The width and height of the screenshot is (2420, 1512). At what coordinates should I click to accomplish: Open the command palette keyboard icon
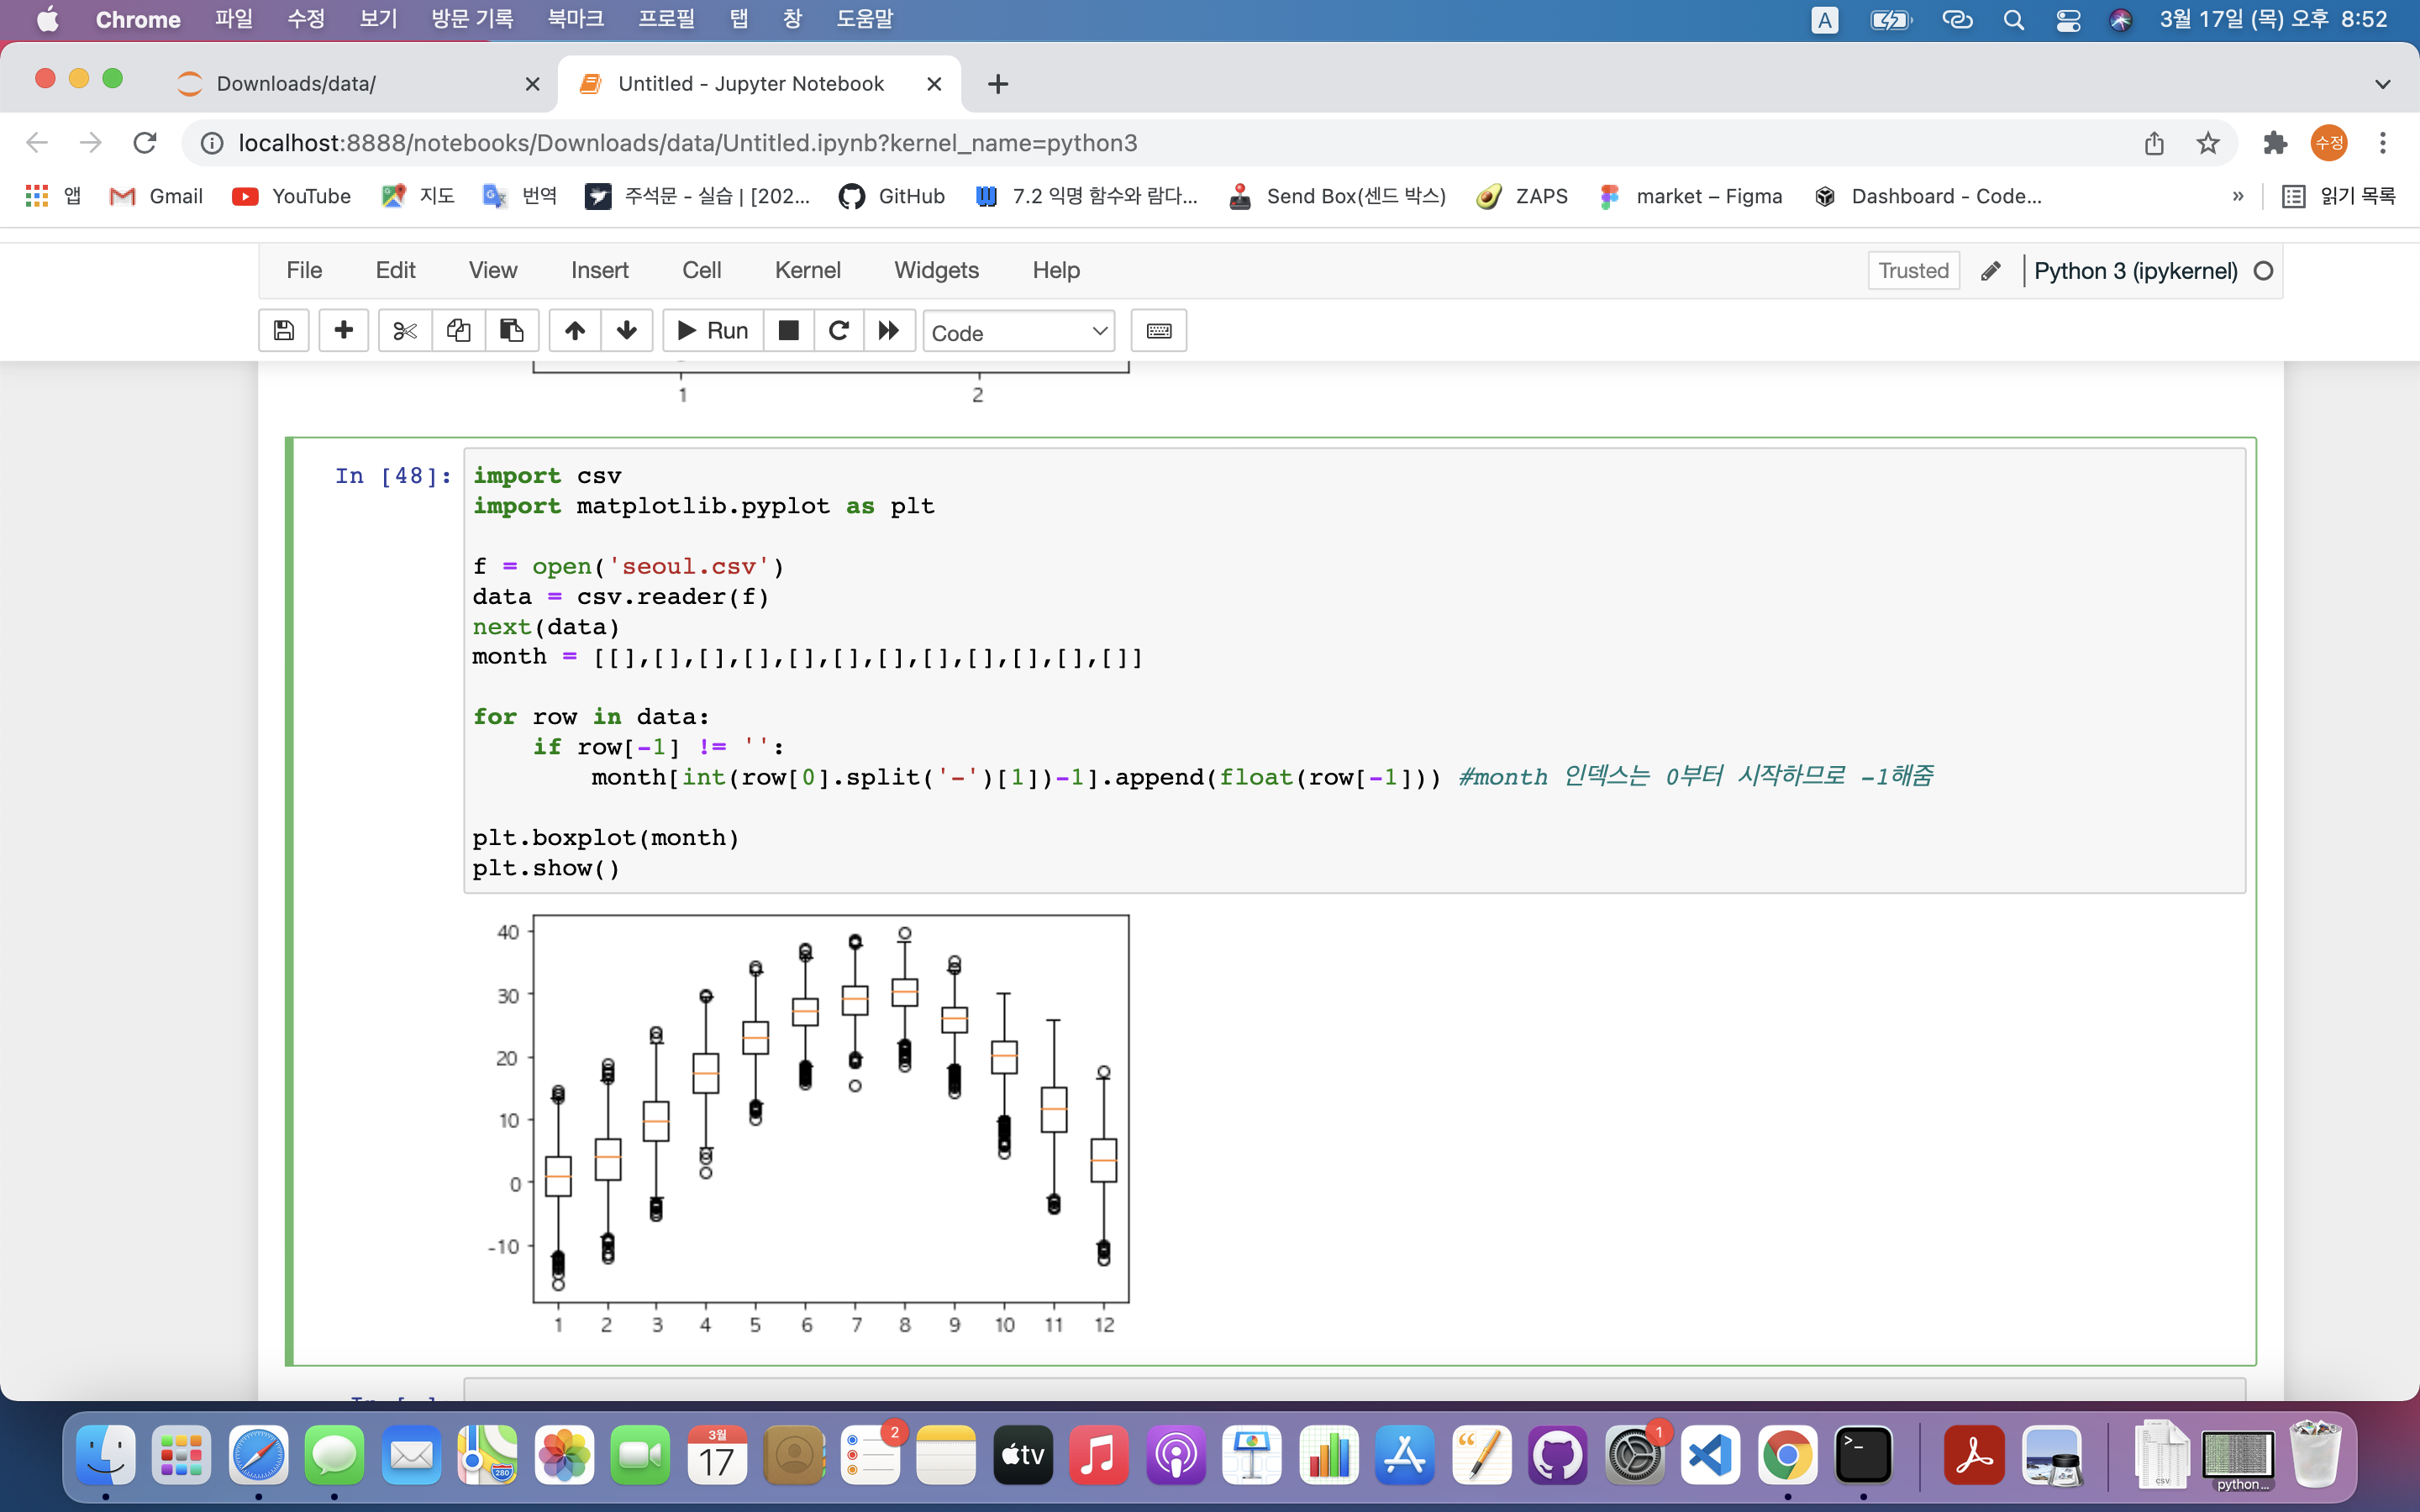1158,331
